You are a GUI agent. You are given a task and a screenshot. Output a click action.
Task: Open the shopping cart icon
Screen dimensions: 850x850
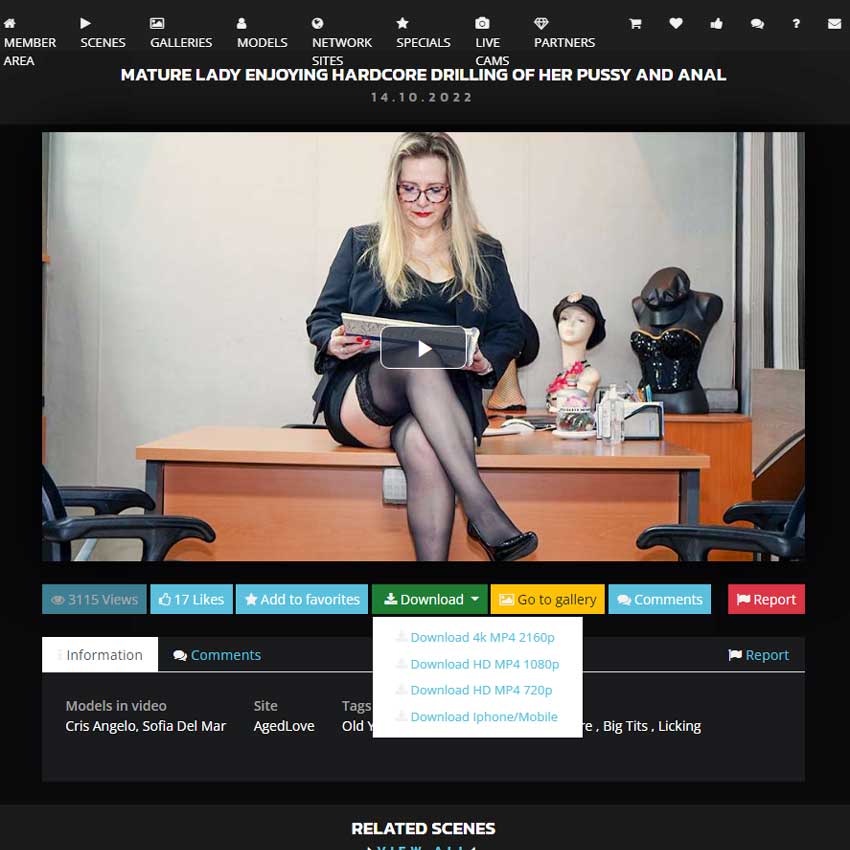click(635, 23)
